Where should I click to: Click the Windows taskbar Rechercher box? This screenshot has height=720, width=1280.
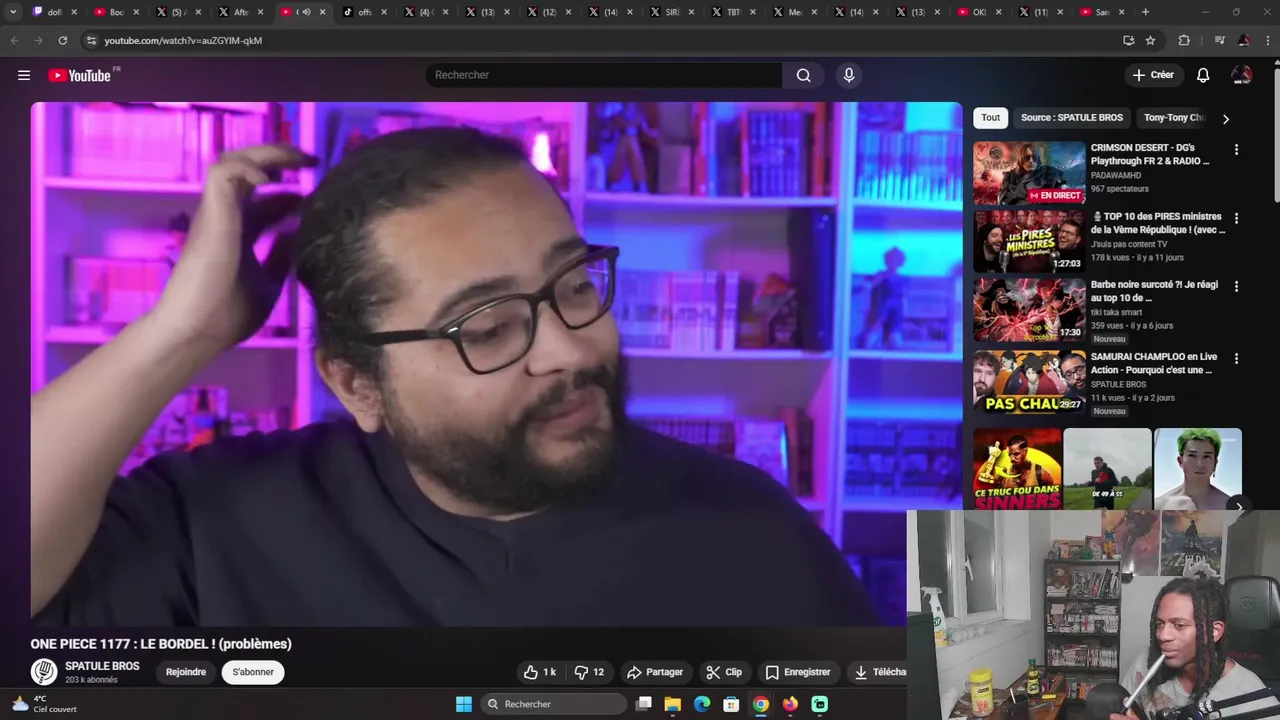(x=553, y=704)
